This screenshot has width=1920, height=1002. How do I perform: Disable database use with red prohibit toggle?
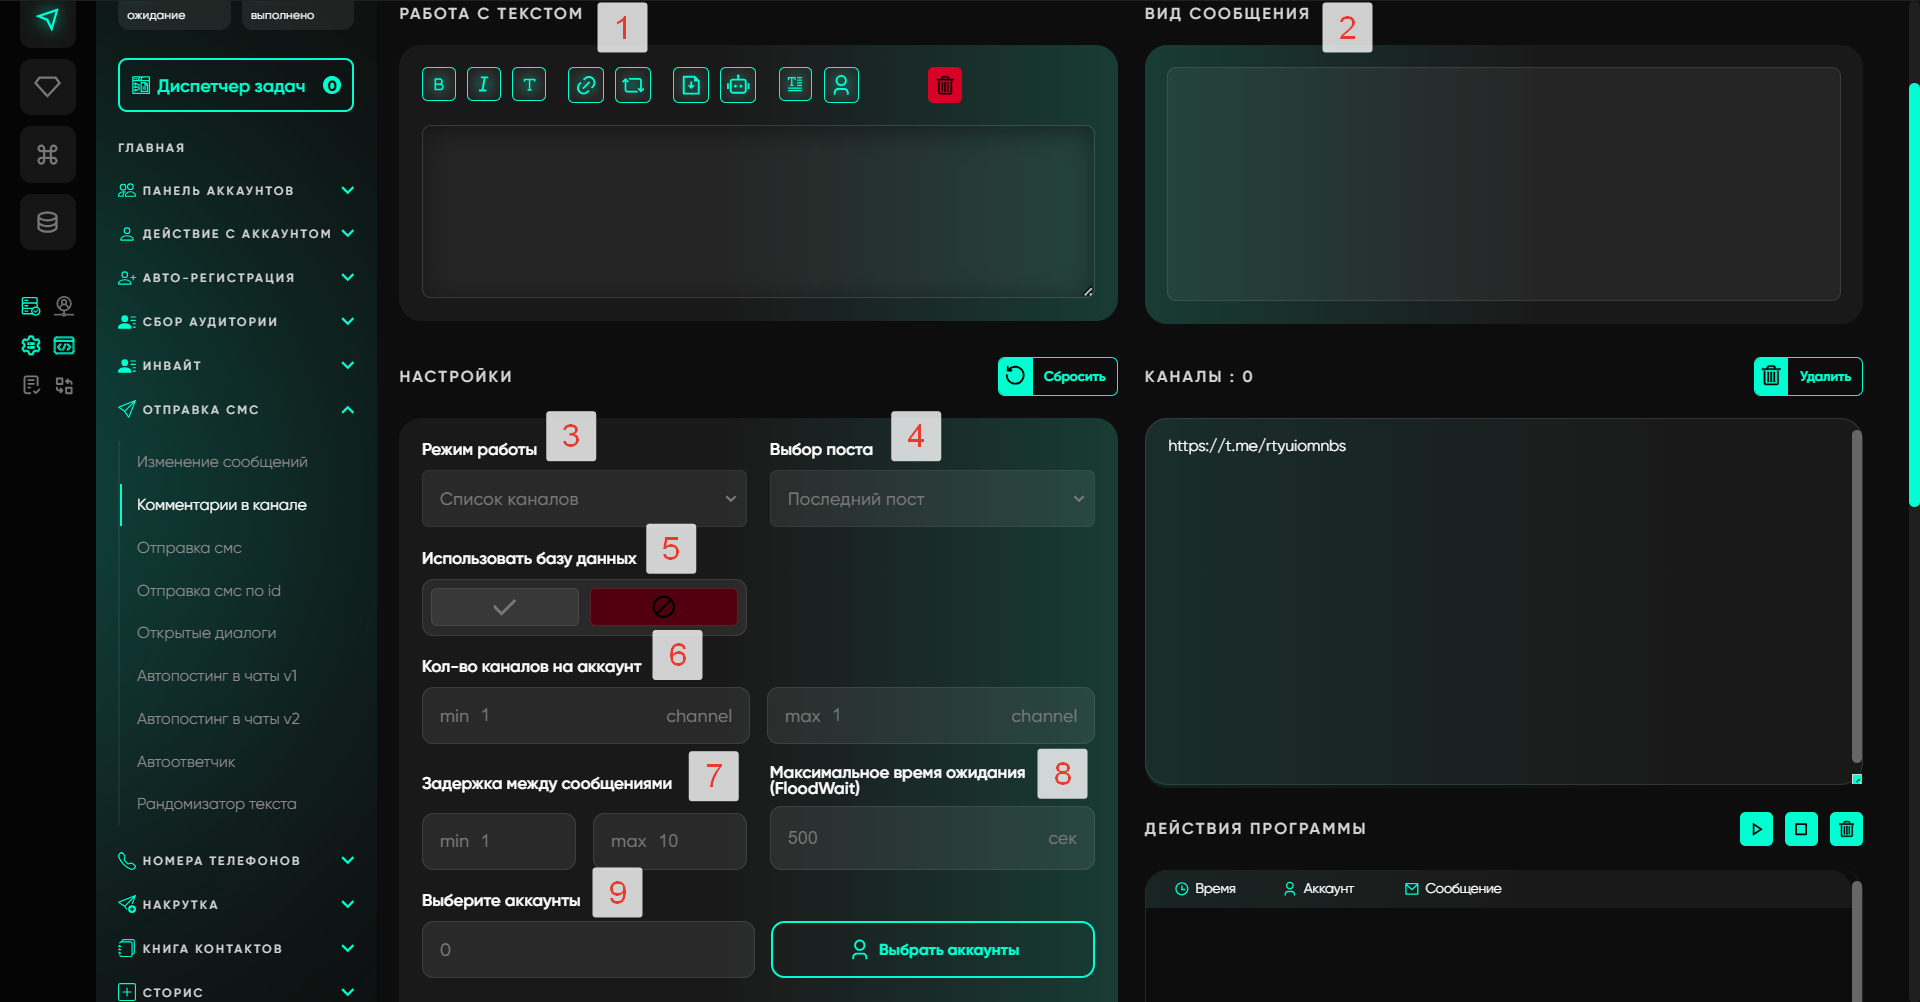click(663, 607)
